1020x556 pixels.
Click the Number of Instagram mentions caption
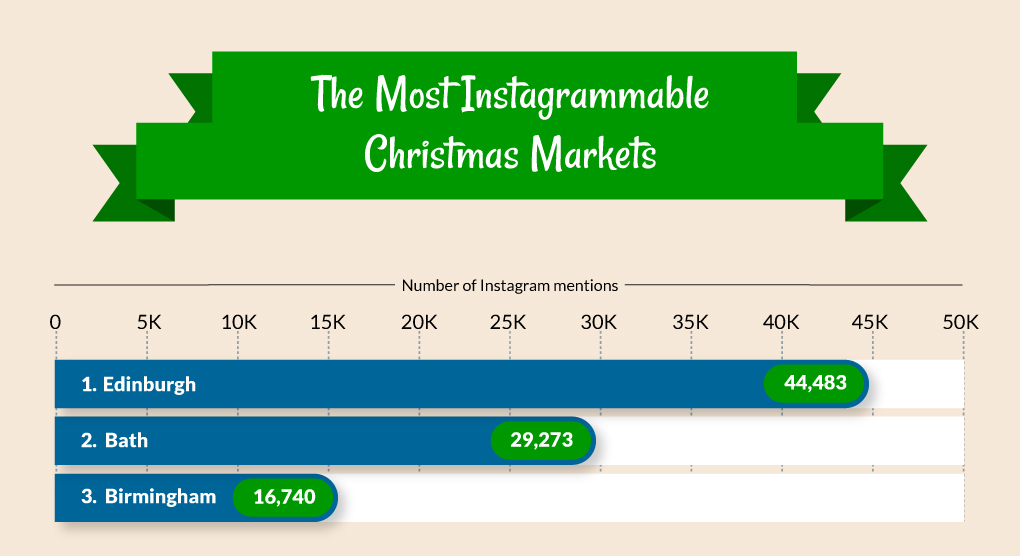pos(509,285)
